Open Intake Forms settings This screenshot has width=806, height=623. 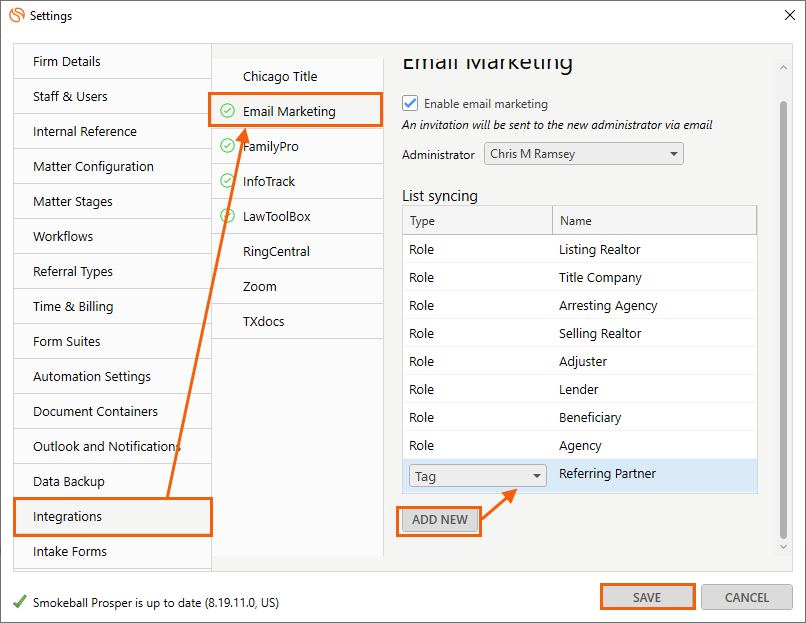tap(113, 552)
